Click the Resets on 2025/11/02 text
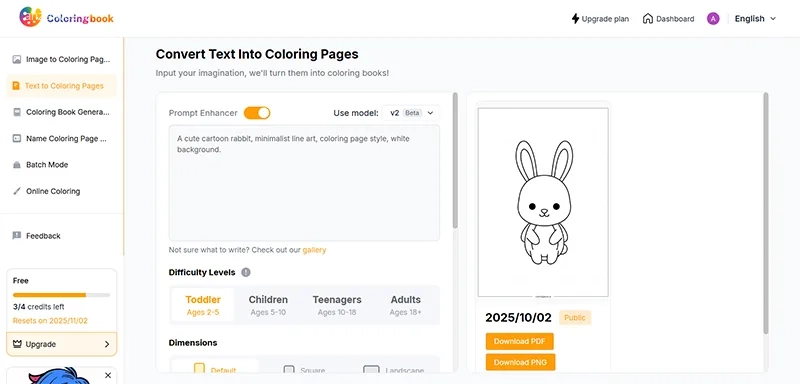 coord(51,321)
